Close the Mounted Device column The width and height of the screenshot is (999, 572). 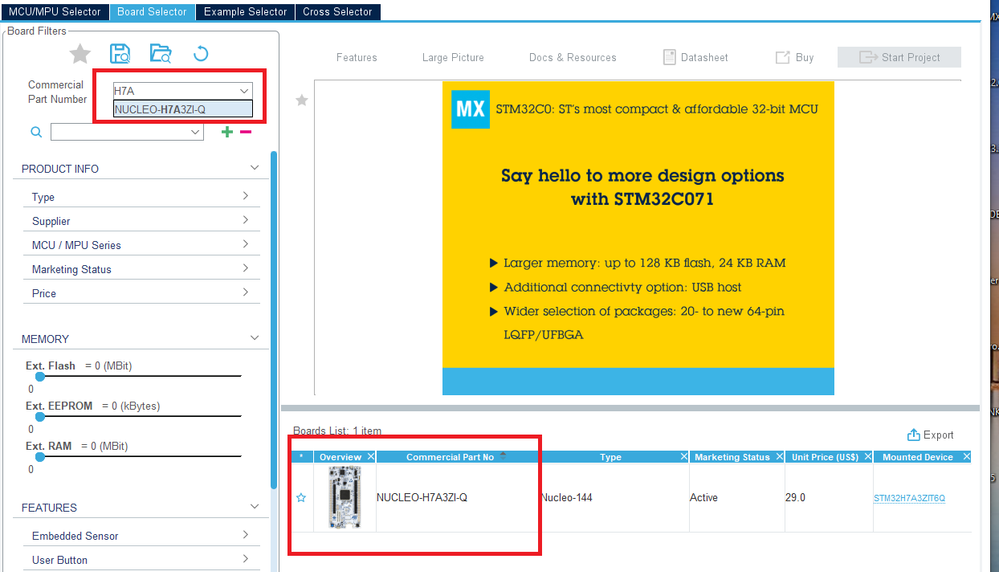point(967,457)
